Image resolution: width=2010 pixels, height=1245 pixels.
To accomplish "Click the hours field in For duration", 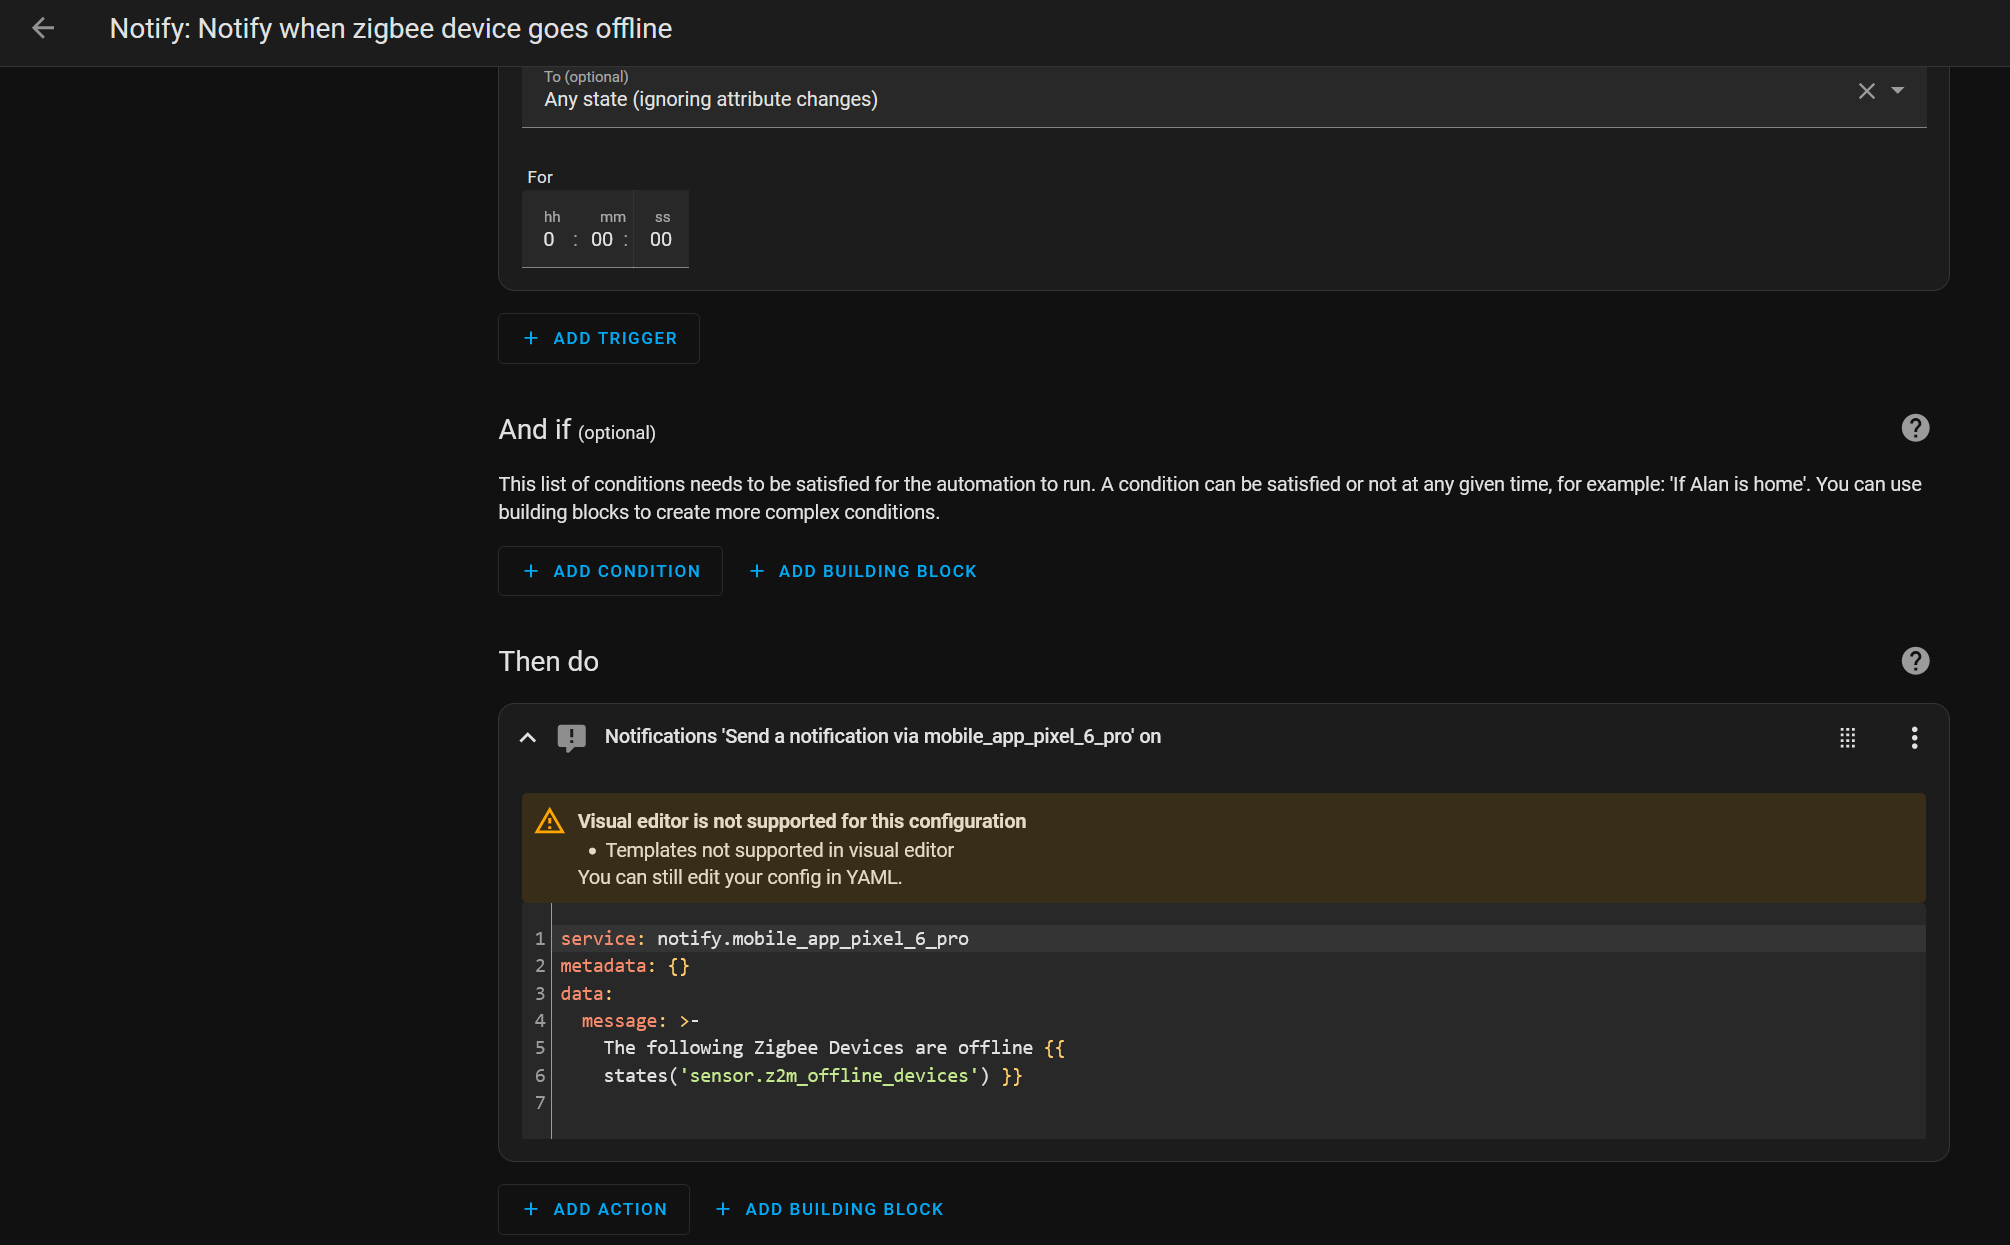I will pyautogui.click(x=549, y=239).
